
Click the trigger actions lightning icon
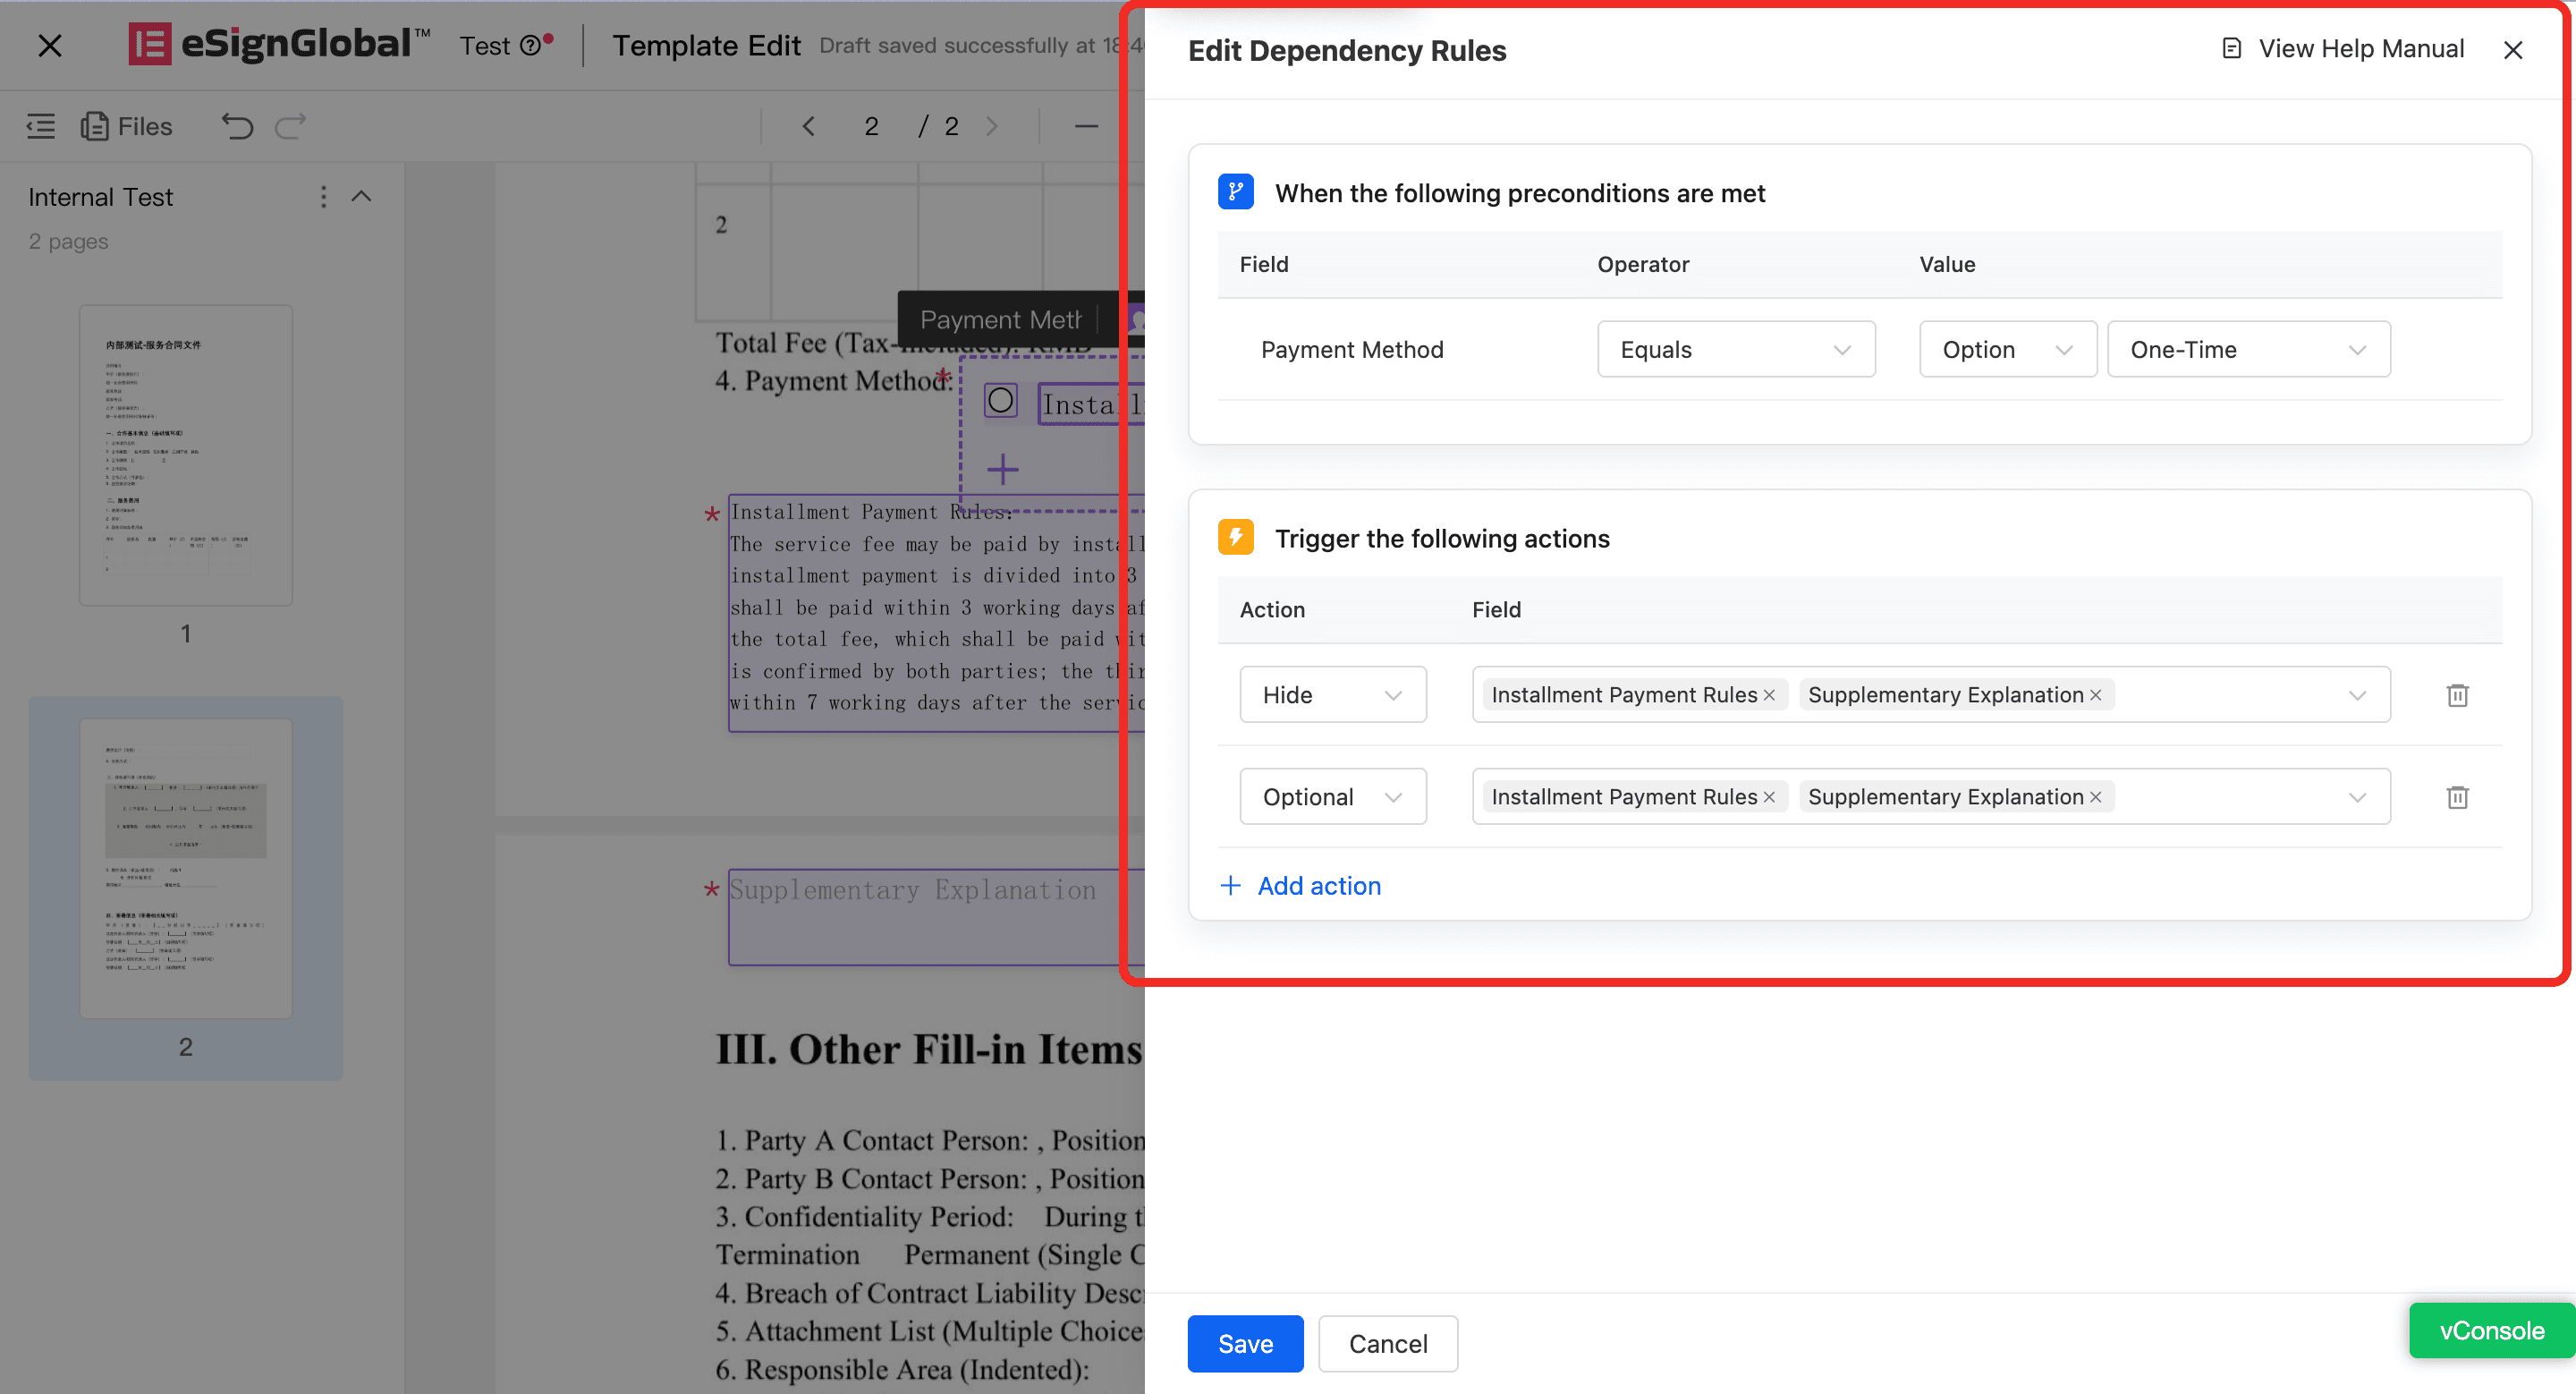coord(1236,538)
